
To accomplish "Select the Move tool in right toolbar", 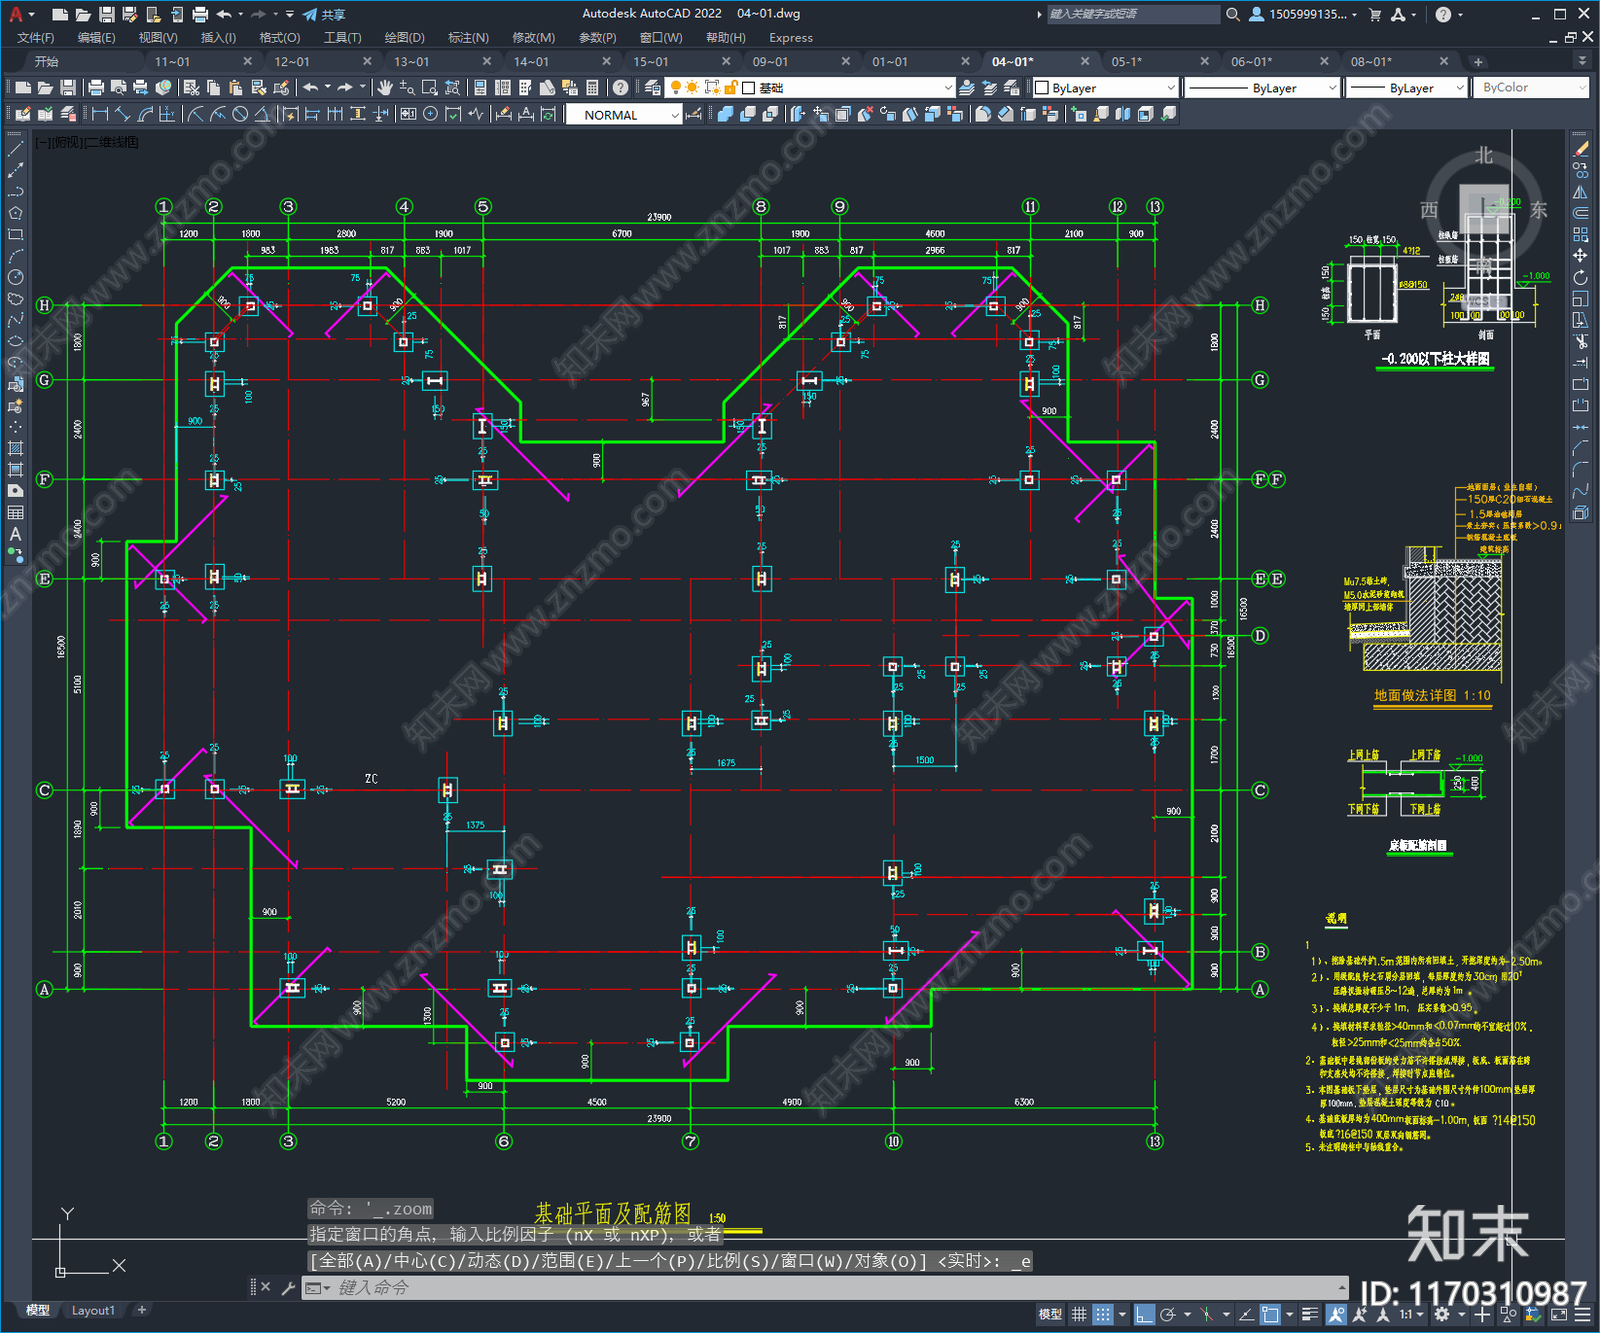I will pos(1580,256).
